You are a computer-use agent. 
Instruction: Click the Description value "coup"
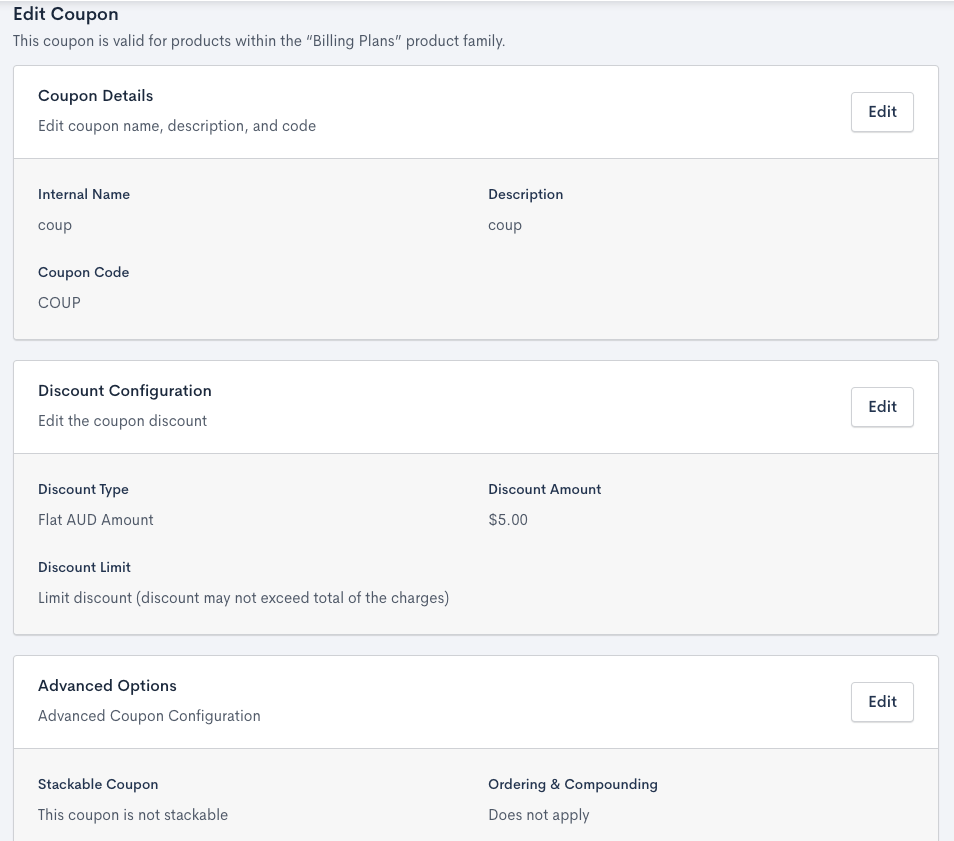point(505,225)
